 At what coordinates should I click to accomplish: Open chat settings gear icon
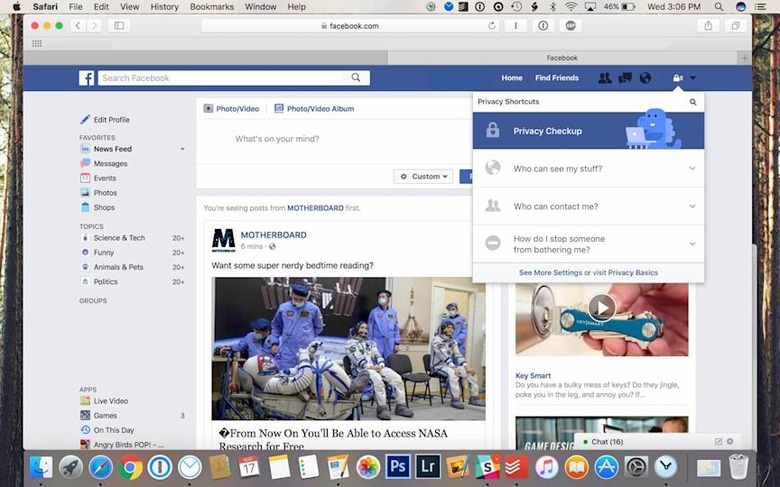pyautogui.click(x=730, y=441)
